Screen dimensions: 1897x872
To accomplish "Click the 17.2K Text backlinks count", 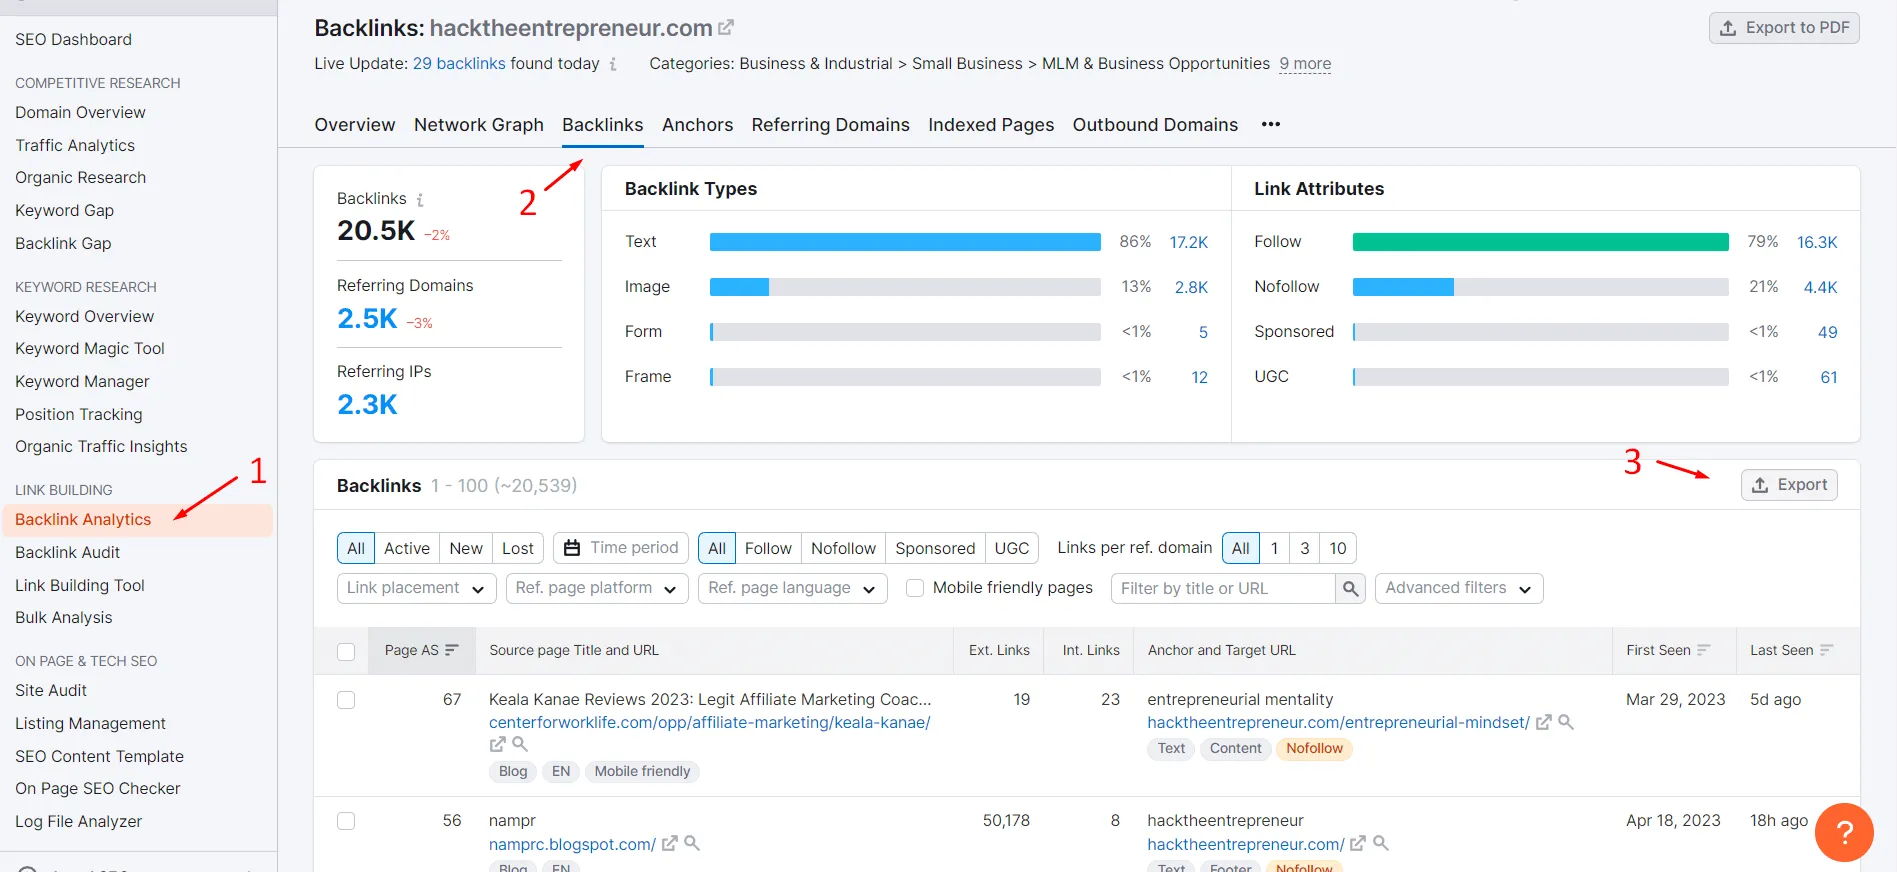I will 1189,242.
